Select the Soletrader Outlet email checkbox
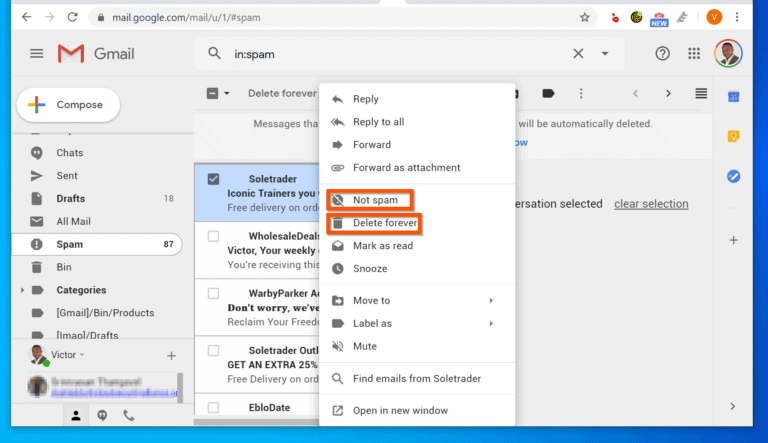The height and width of the screenshot is (443, 768). coord(213,350)
